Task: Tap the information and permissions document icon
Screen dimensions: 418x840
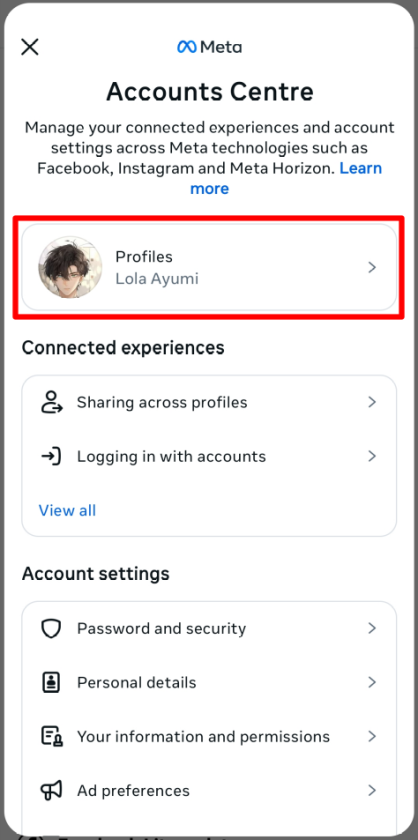Action: tap(52, 737)
